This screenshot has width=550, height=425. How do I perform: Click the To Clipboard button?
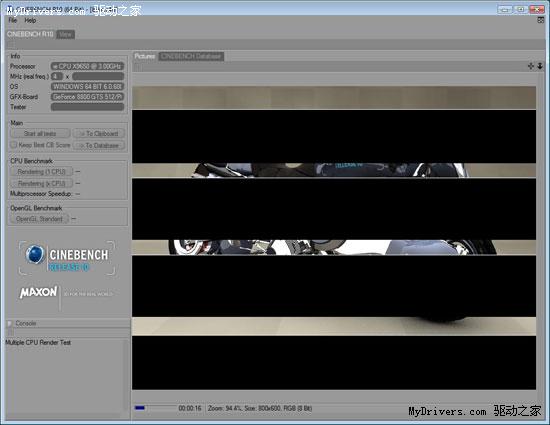coord(99,134)
